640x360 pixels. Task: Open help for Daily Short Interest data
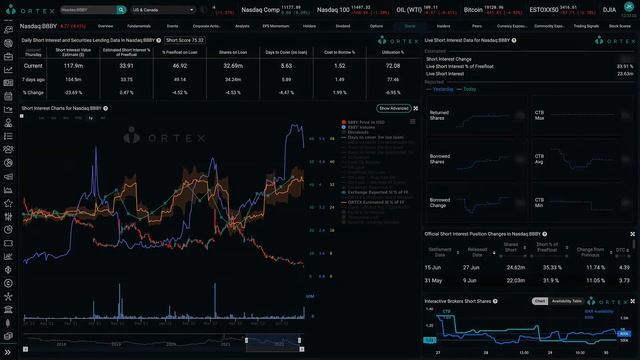click(x=159, y=40)
